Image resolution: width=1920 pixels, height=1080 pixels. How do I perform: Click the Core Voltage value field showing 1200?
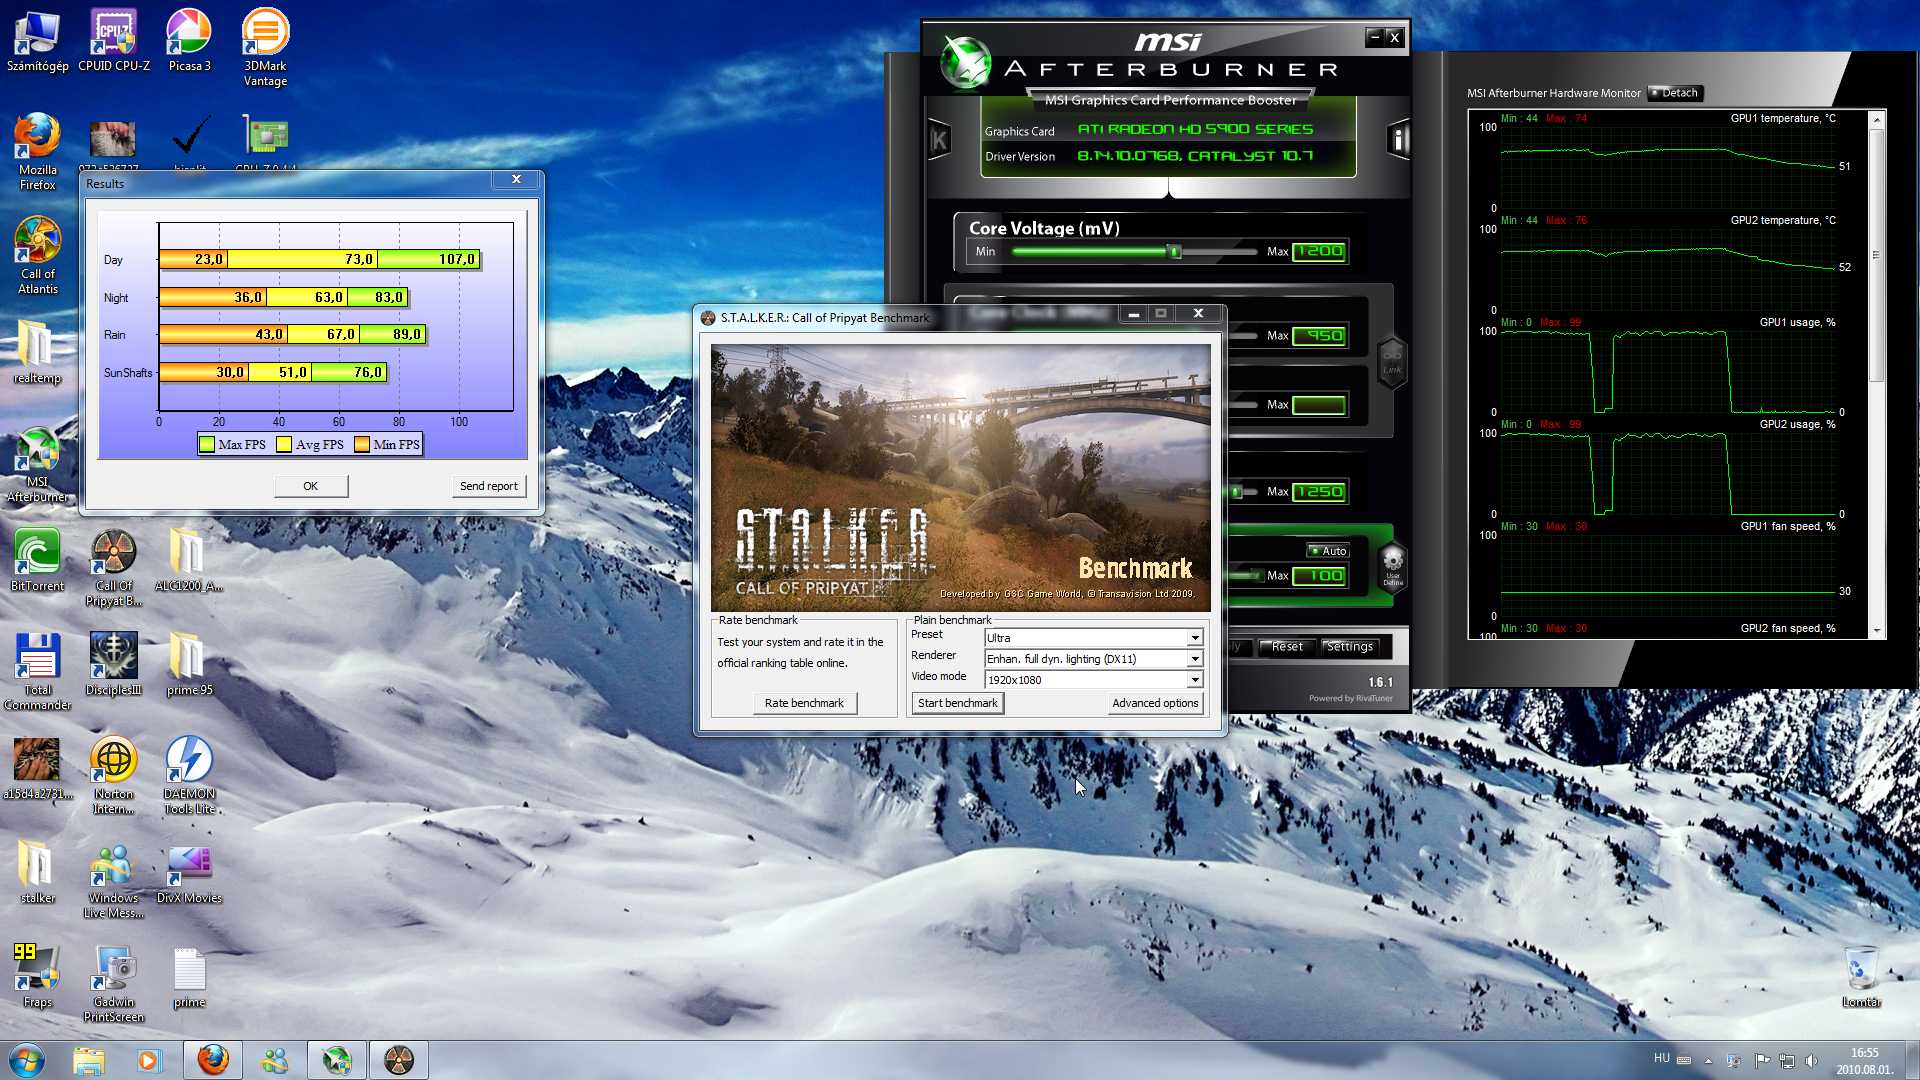1319,252
